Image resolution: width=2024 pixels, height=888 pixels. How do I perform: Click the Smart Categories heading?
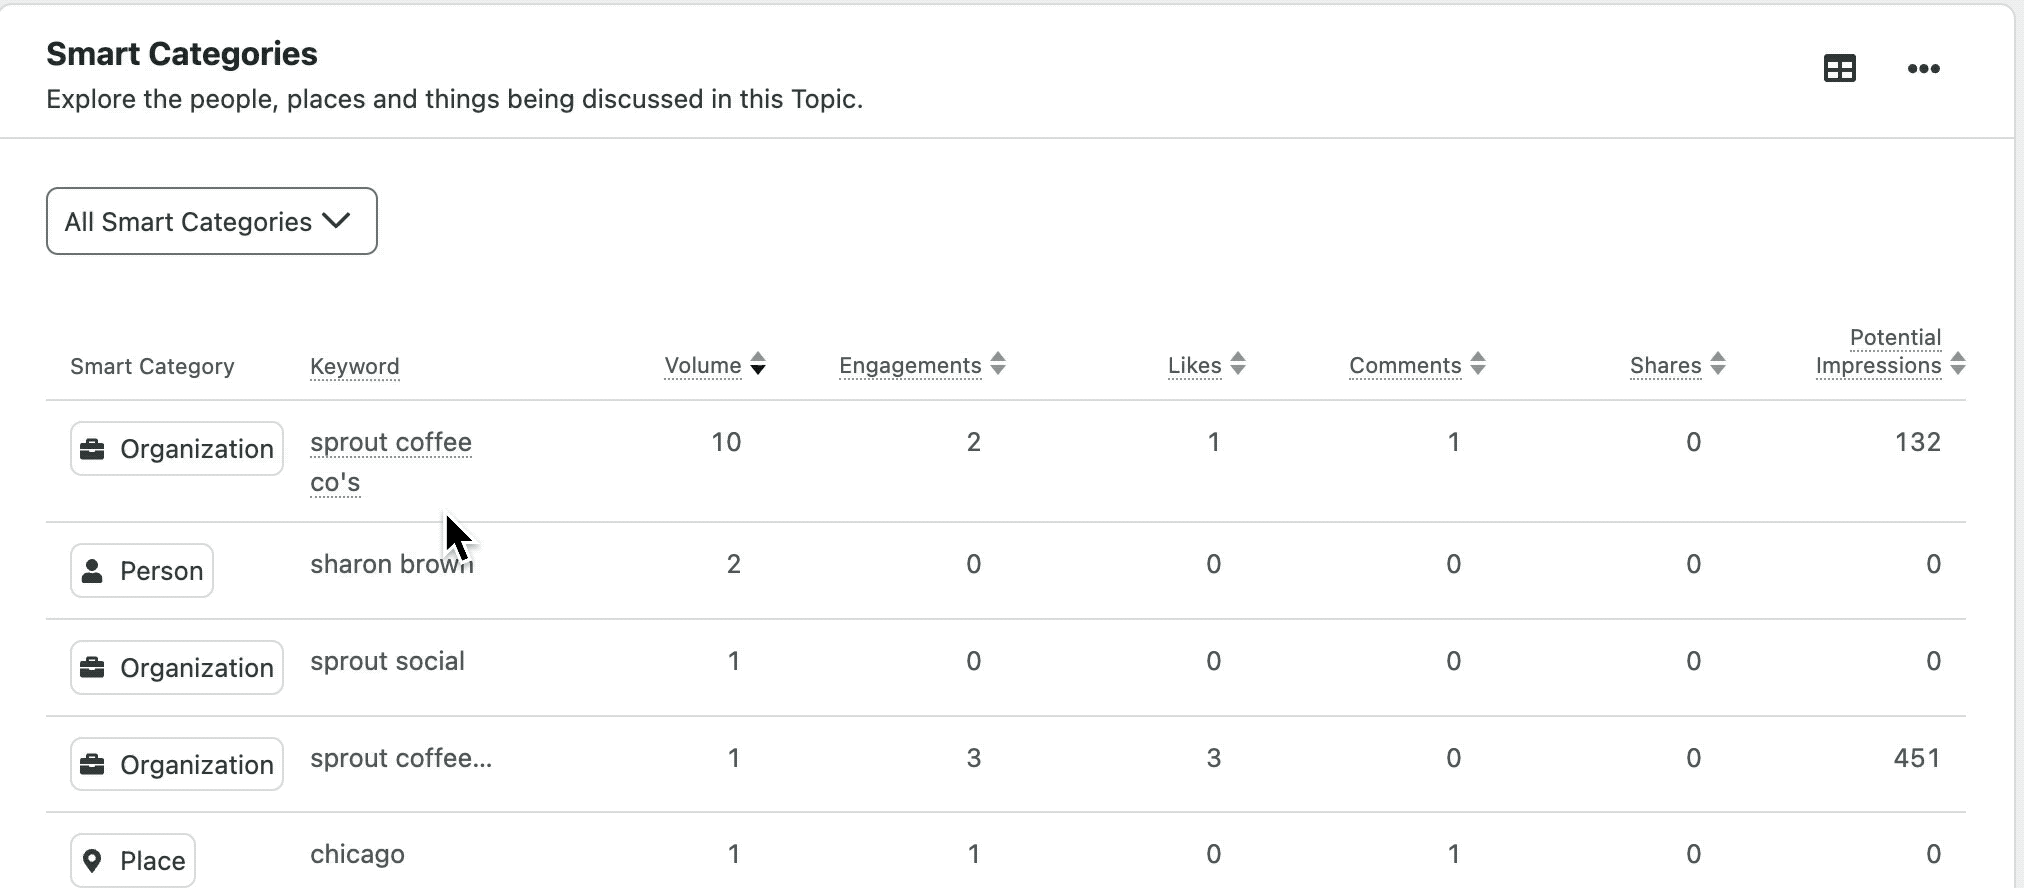[x=182, y=54]
